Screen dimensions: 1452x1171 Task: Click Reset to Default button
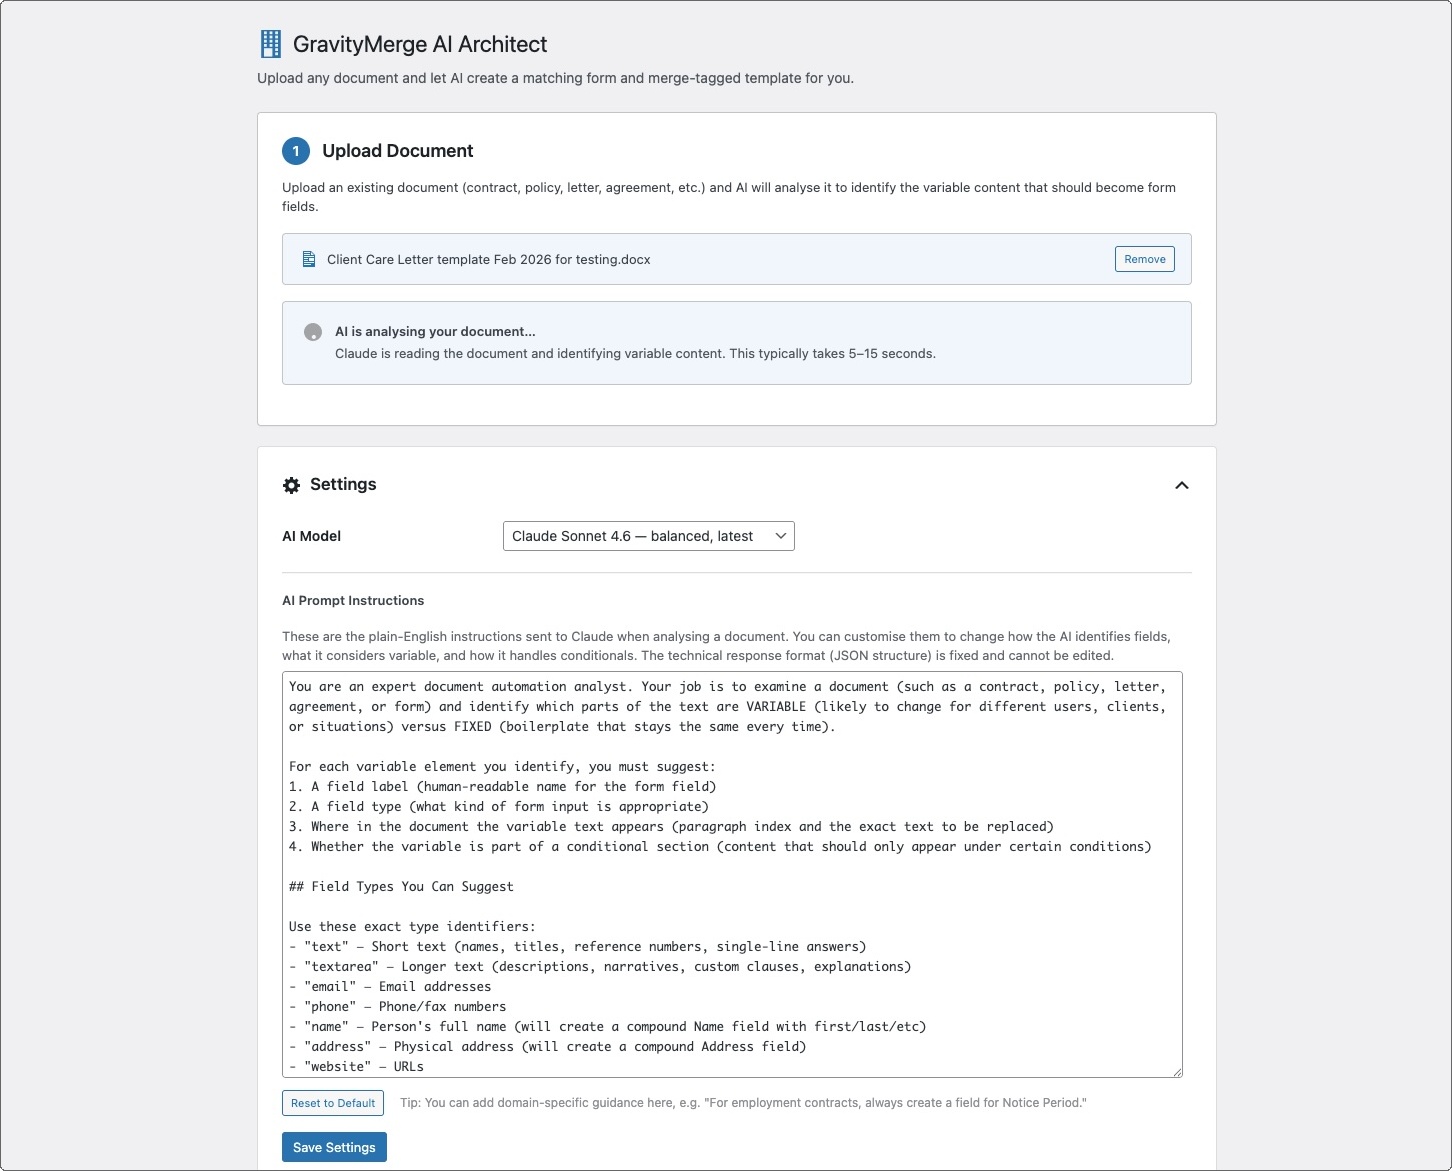(333, 1103)
